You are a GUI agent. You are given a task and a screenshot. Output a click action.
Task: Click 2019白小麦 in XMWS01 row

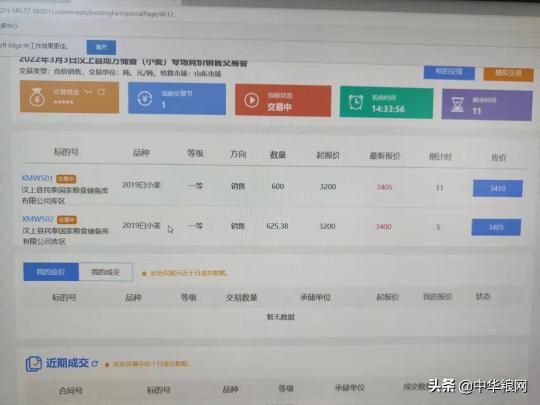(141, 185)
